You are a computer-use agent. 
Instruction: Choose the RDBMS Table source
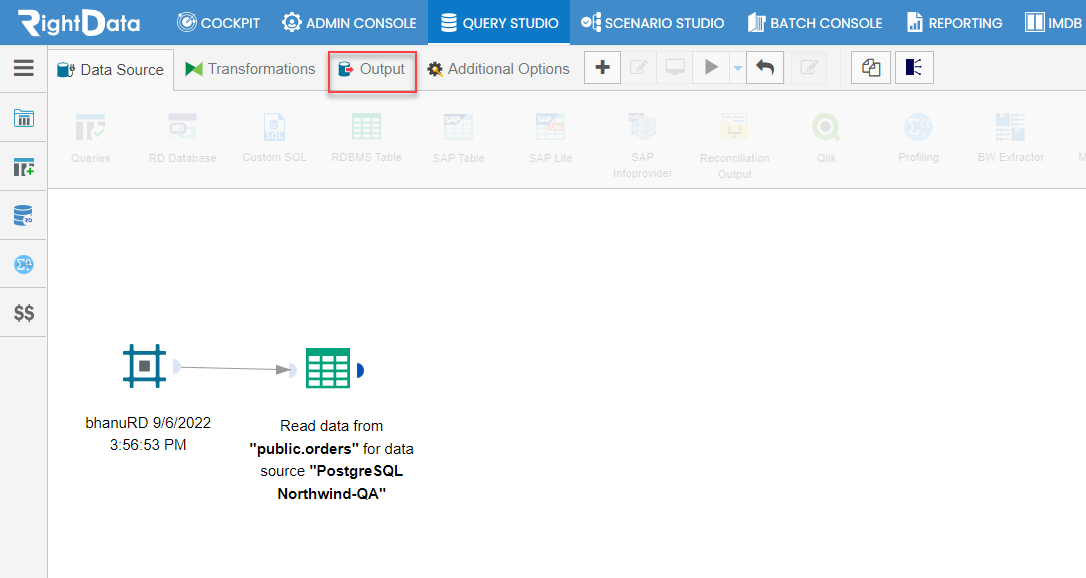pos(366,138)
